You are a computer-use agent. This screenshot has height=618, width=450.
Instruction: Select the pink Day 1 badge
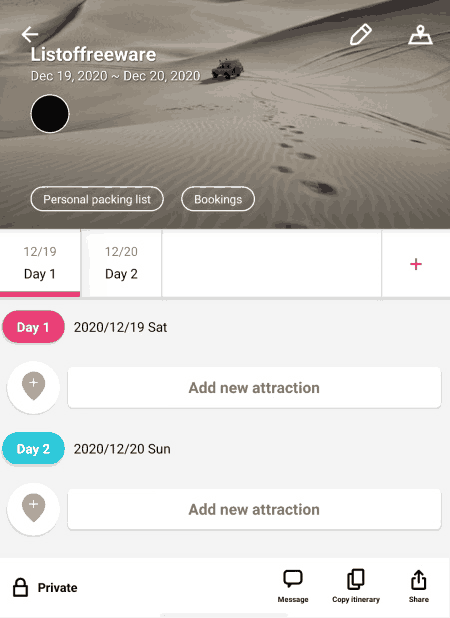(33, 327)
